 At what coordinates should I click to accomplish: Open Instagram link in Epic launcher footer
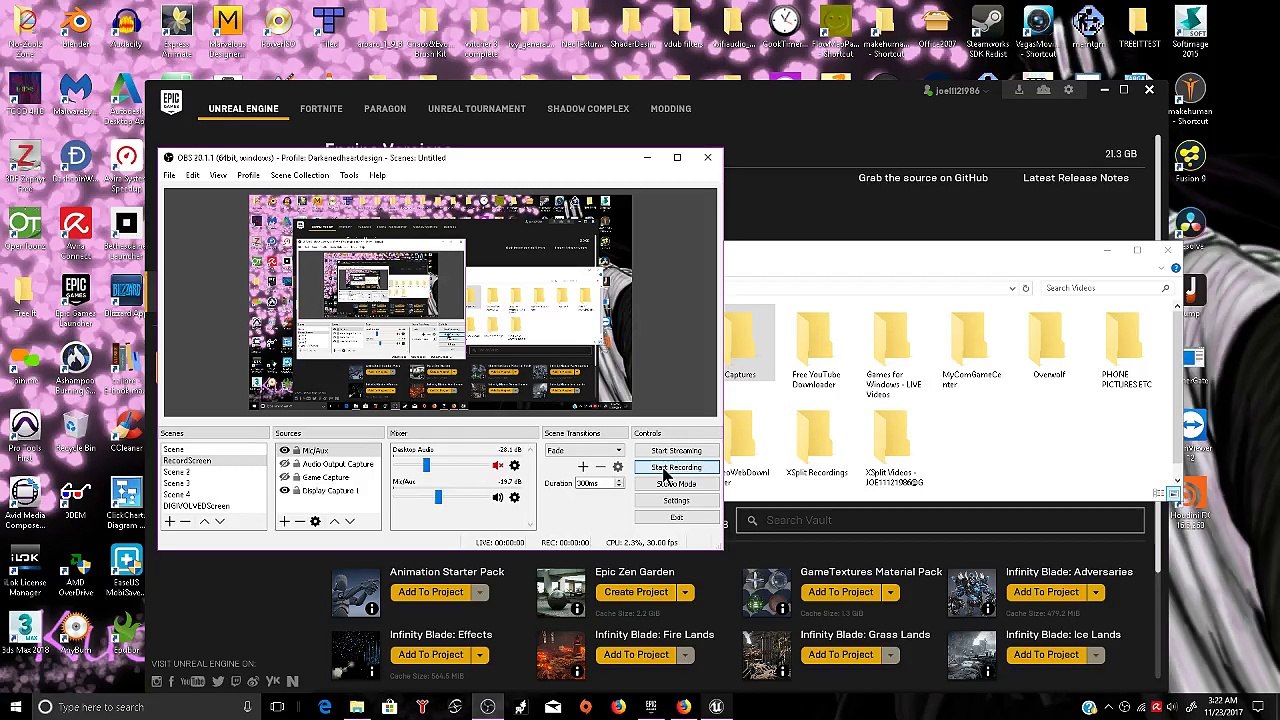[x=156, y=682]
